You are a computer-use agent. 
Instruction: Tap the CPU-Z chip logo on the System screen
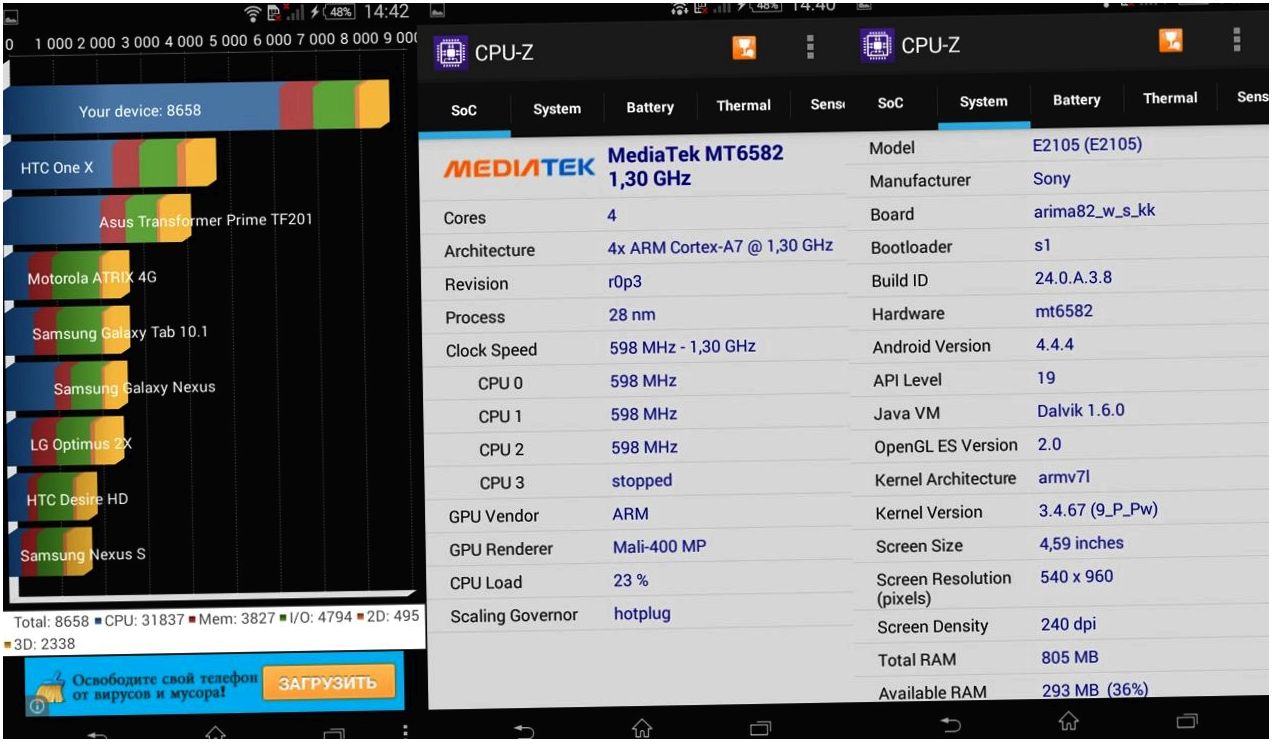878,45
